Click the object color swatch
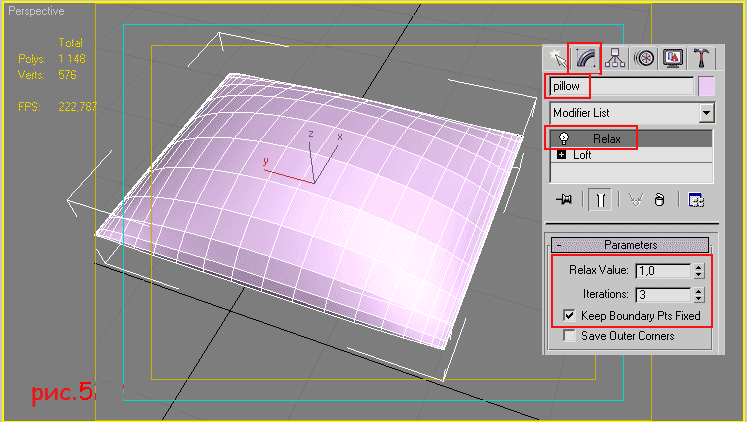 [x=706, y=86]
